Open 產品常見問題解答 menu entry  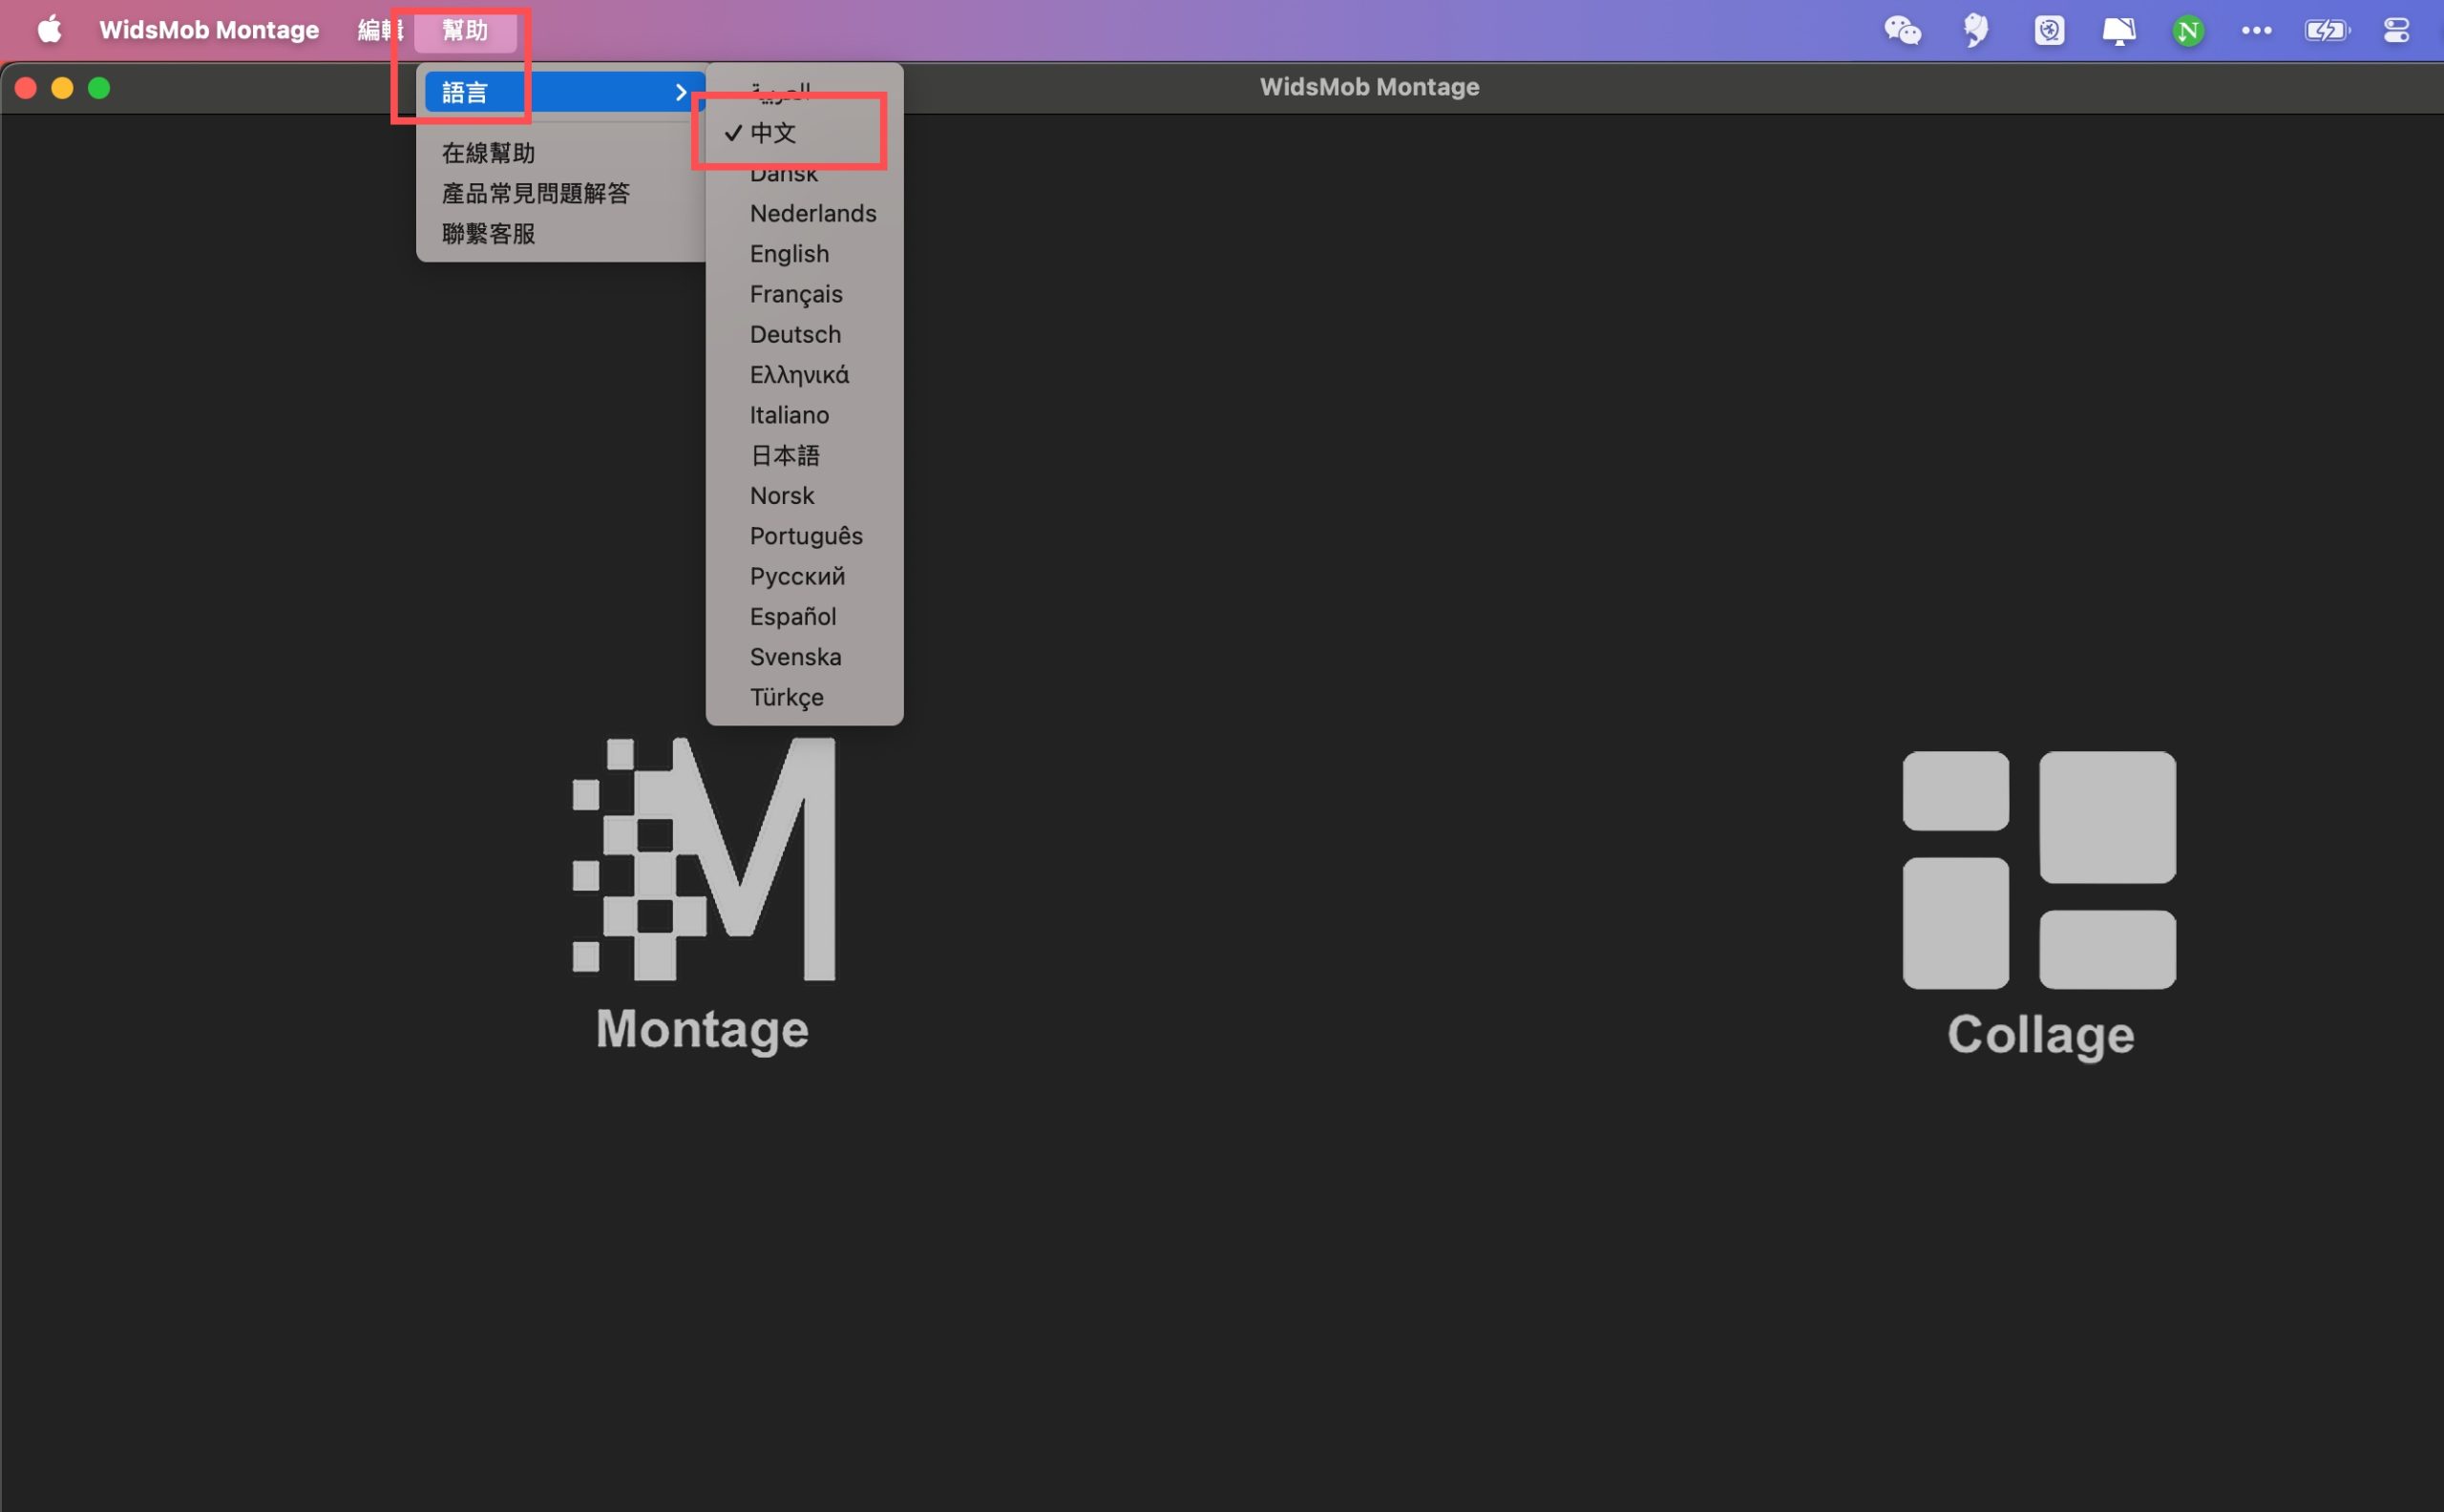536,193
